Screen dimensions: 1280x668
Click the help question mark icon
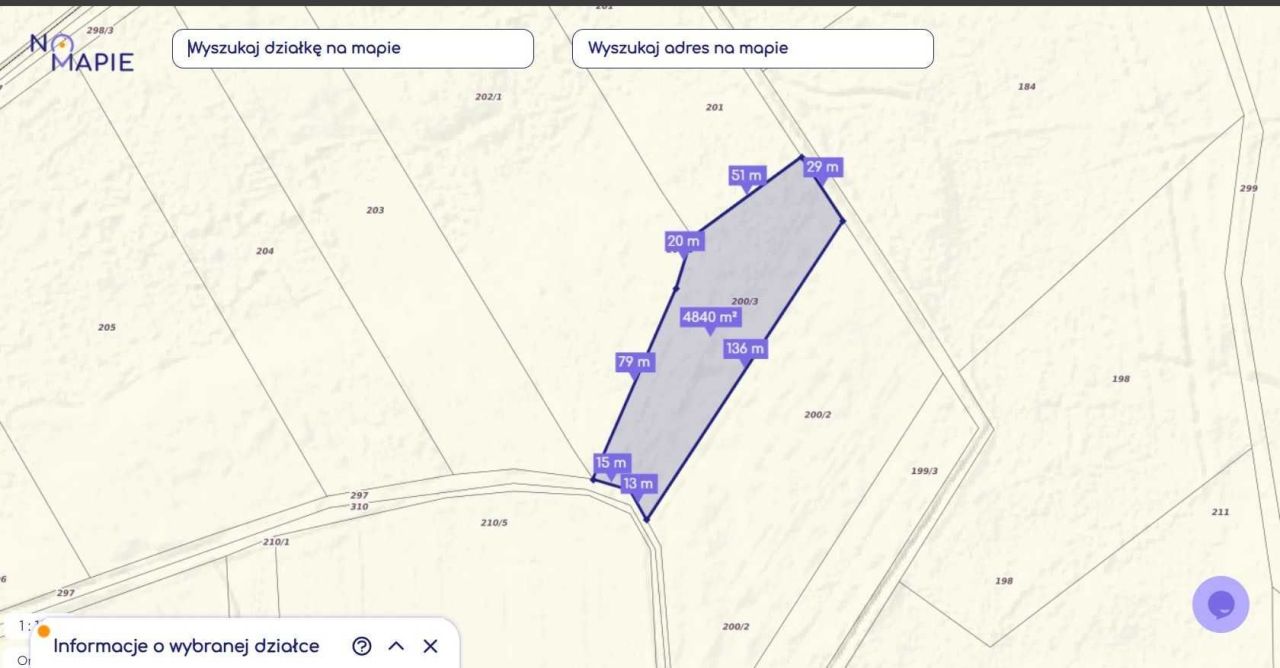pyautogui.click(x=362, y=646)
